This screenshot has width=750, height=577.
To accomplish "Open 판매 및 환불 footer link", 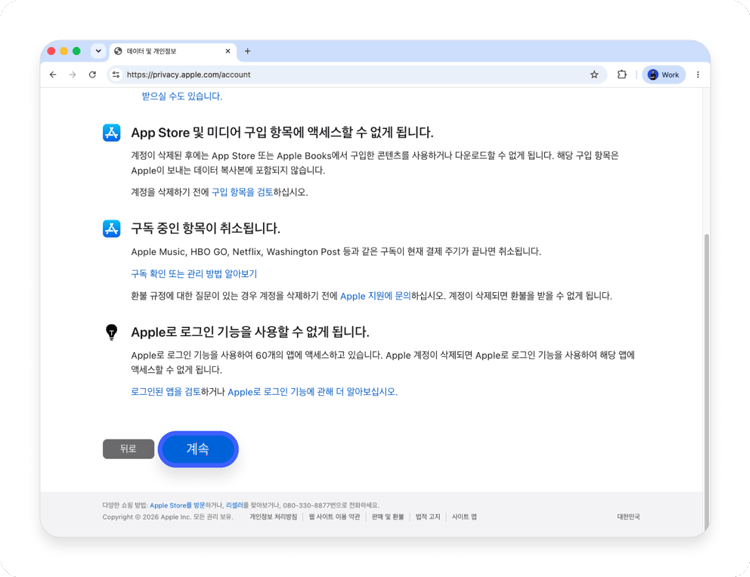I will click(387, 517).
